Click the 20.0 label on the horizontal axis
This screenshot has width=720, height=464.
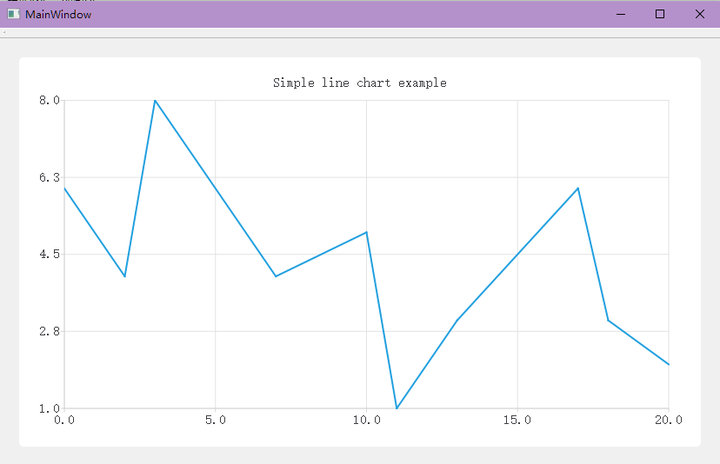667,421
